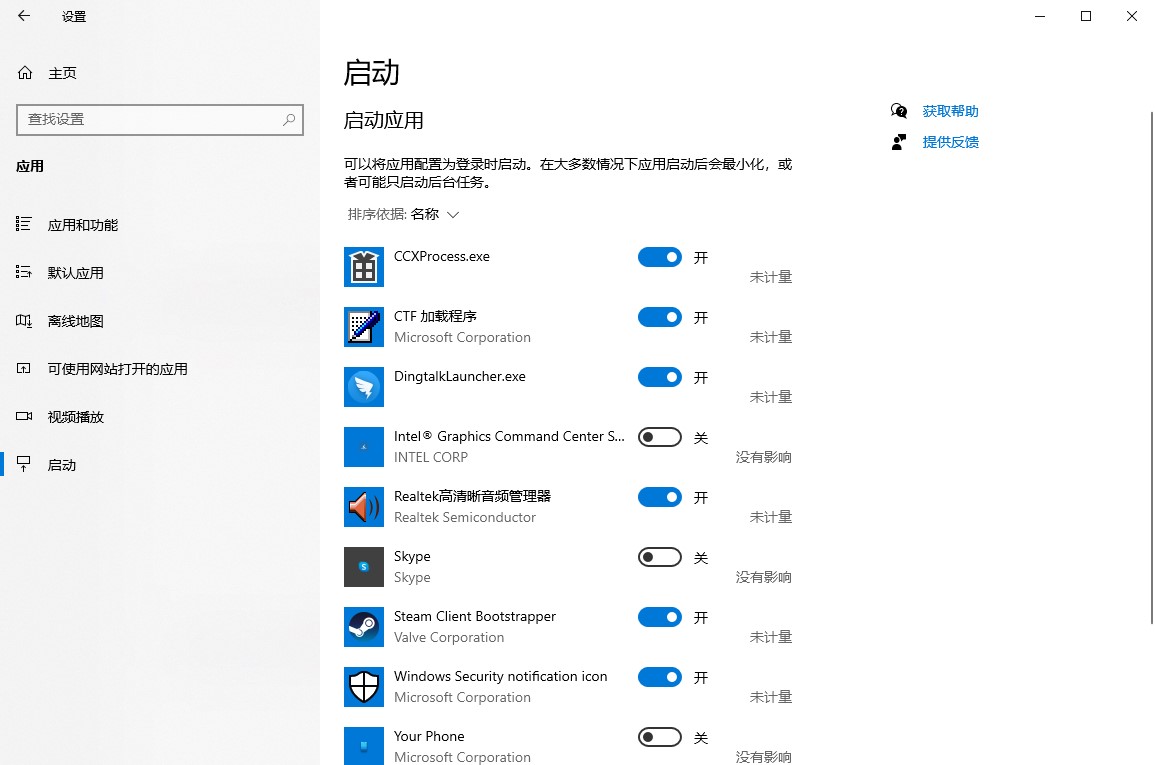
Task: Disable Steam Client Bootstrapper startup toggle
Action: coord(660,617)
